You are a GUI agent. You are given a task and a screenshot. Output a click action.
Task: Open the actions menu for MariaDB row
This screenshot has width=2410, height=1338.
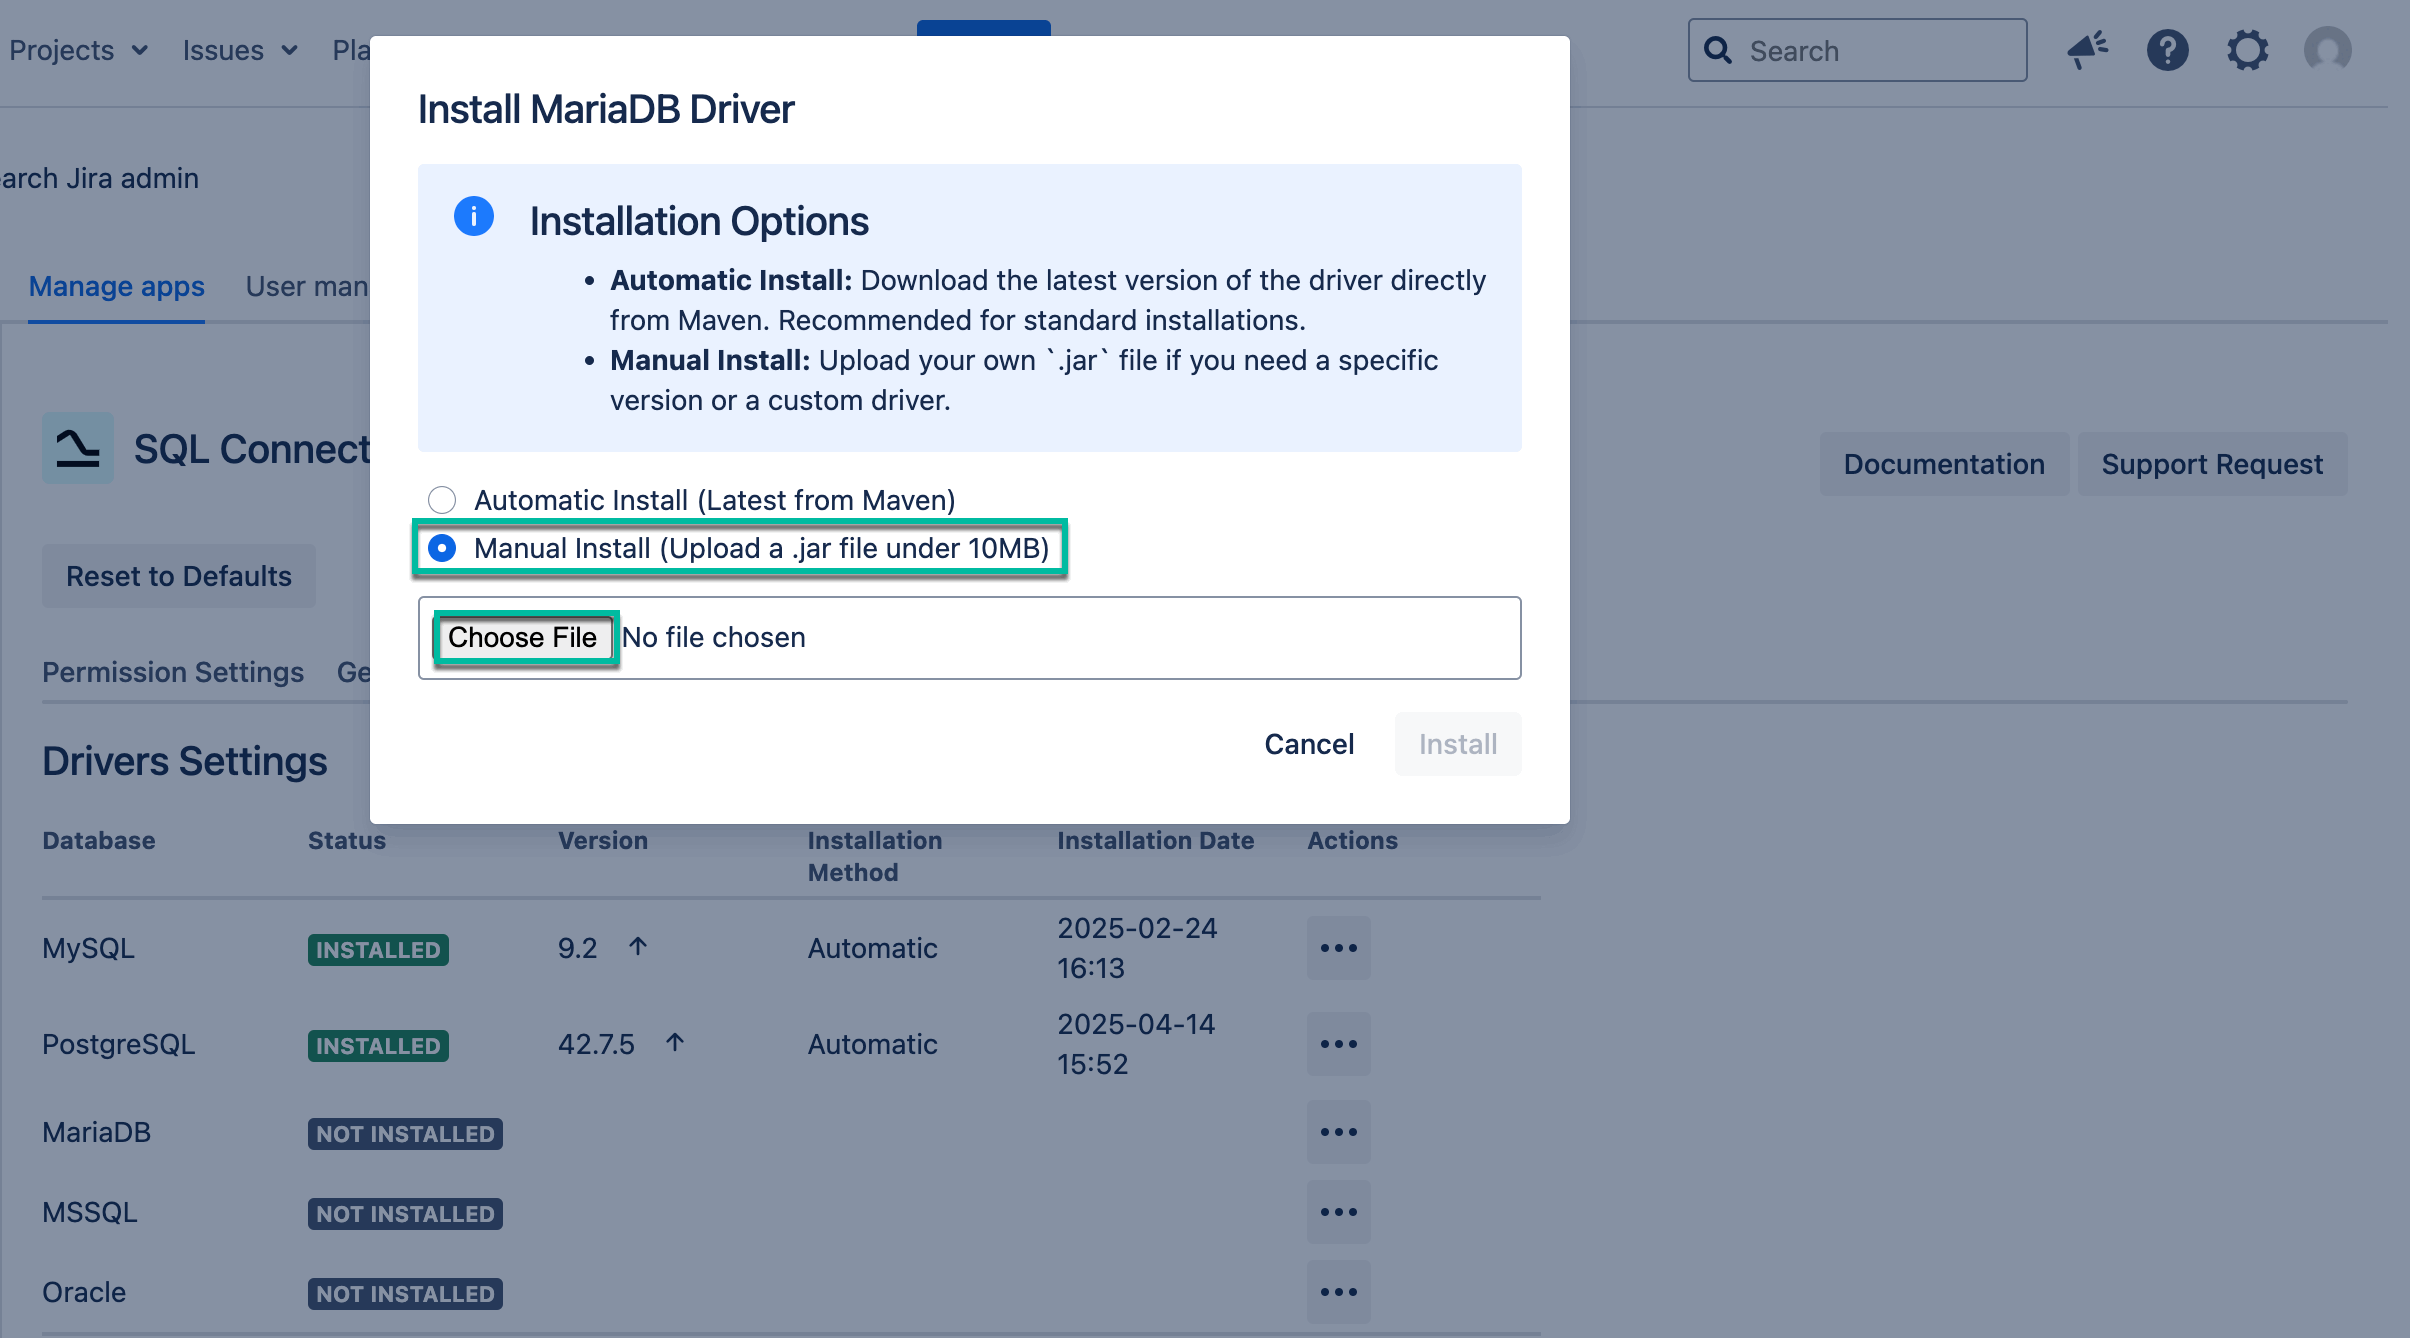(x=1337, y=1132)
